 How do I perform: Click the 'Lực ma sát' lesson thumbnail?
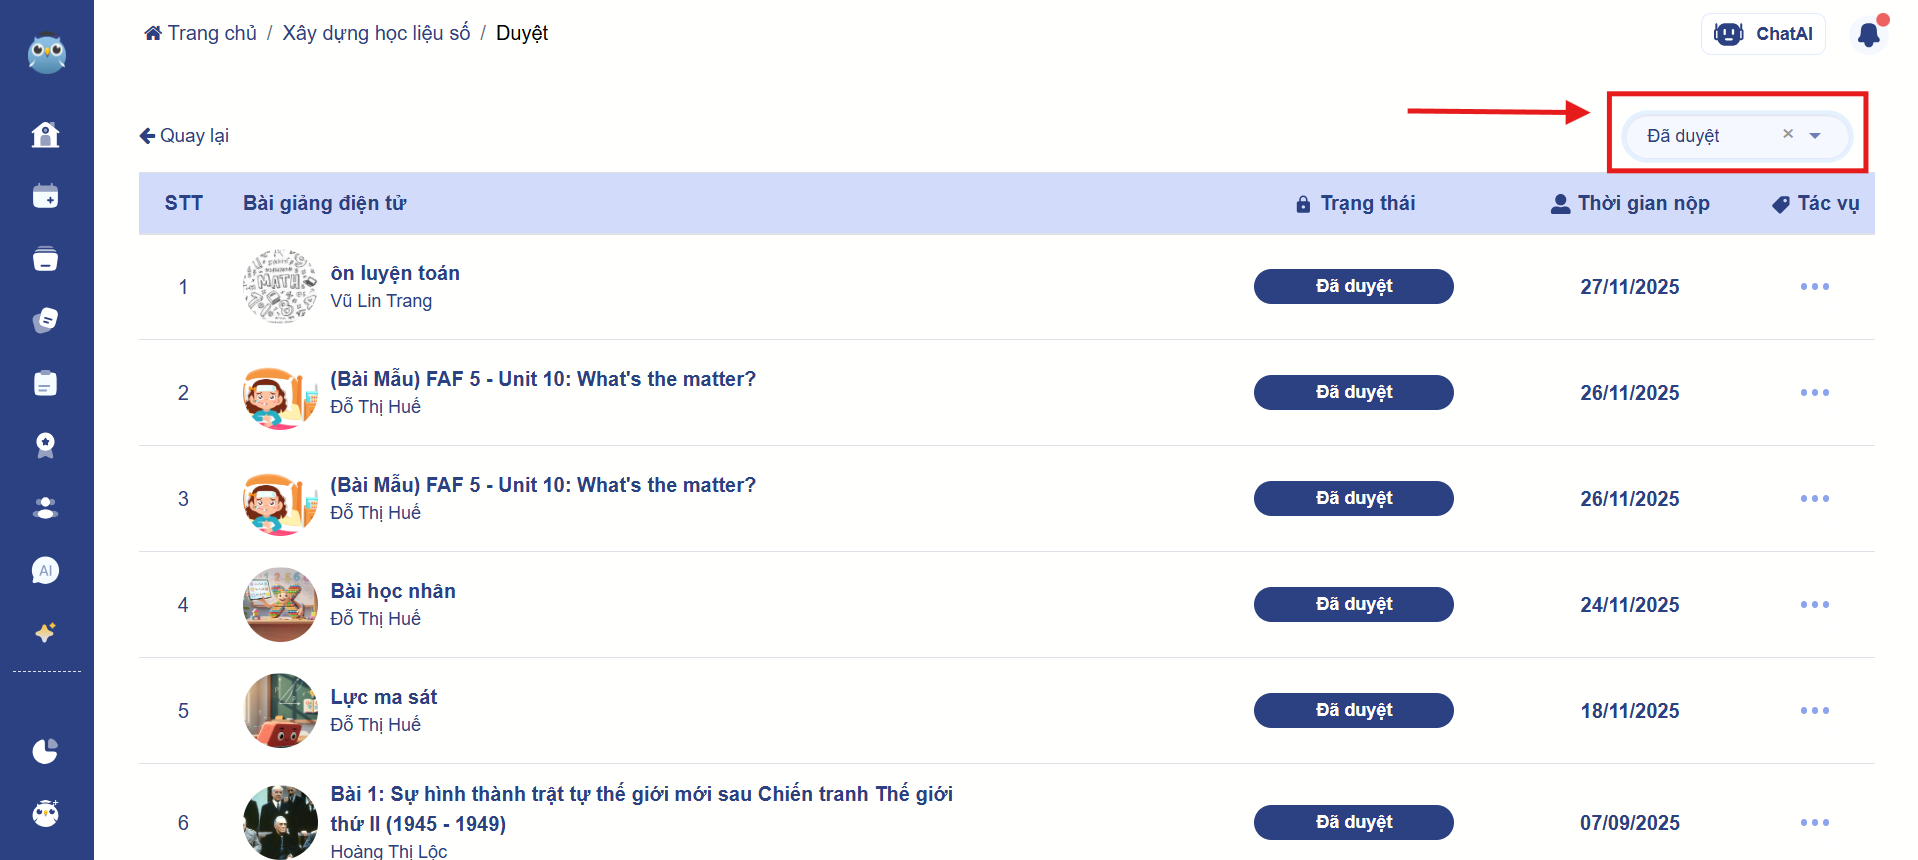tap(280, 711)
